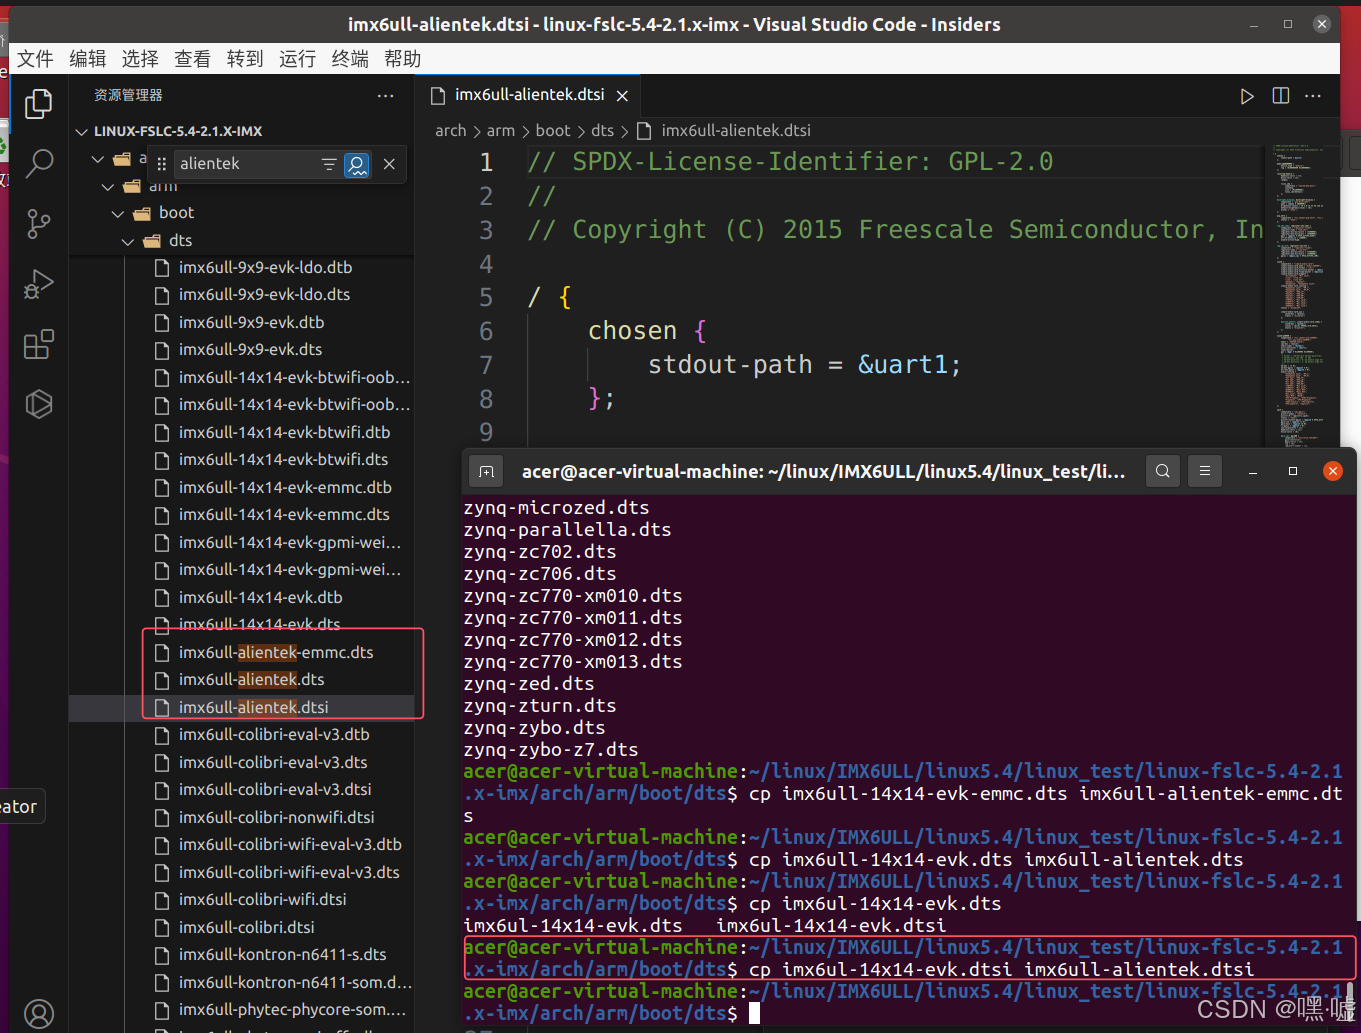
Task: Toggle filter on matched files in explorer find
Action: point(329,163)
